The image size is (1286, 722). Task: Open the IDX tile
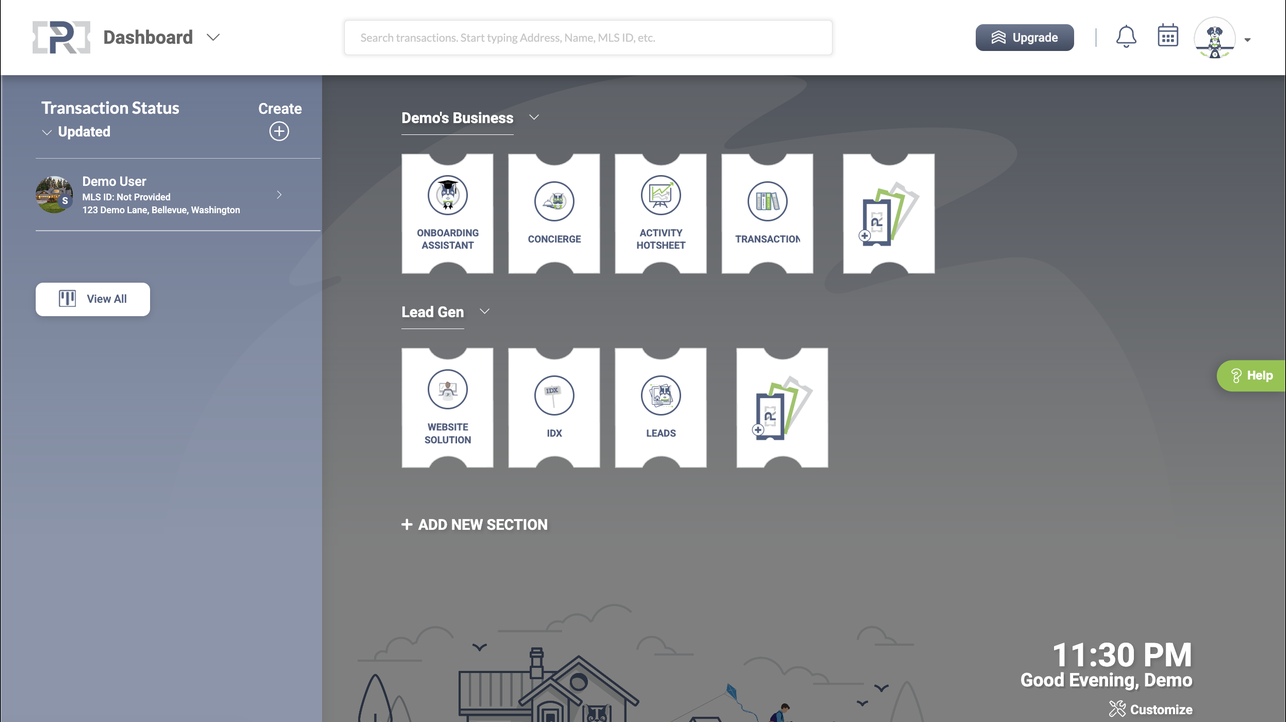[554, 407]
